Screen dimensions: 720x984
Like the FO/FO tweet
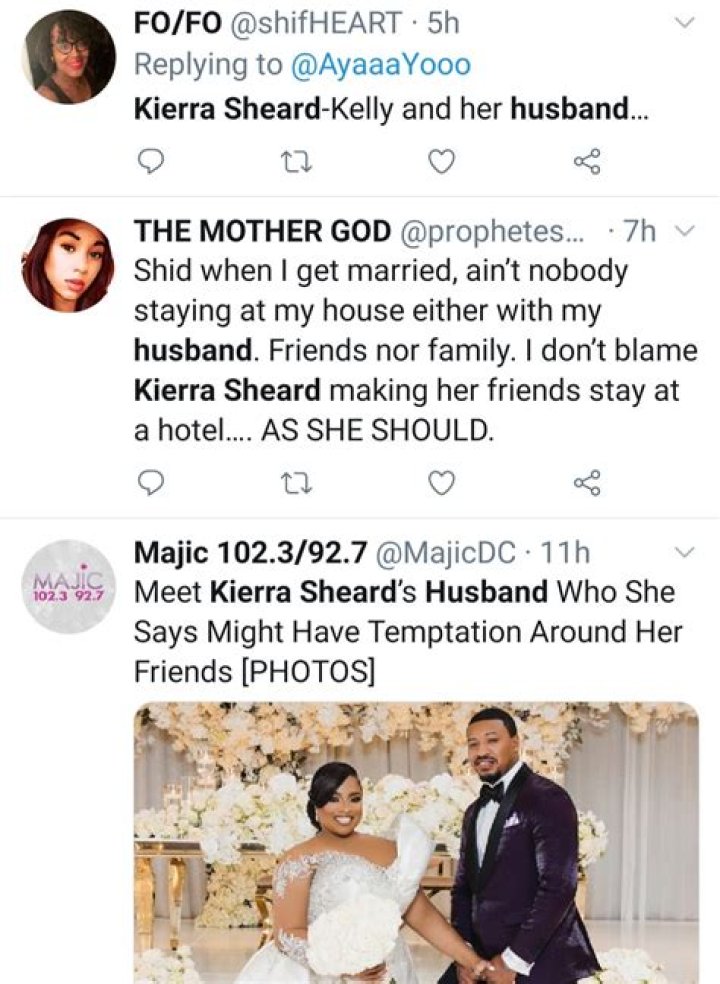click(441, 160)
